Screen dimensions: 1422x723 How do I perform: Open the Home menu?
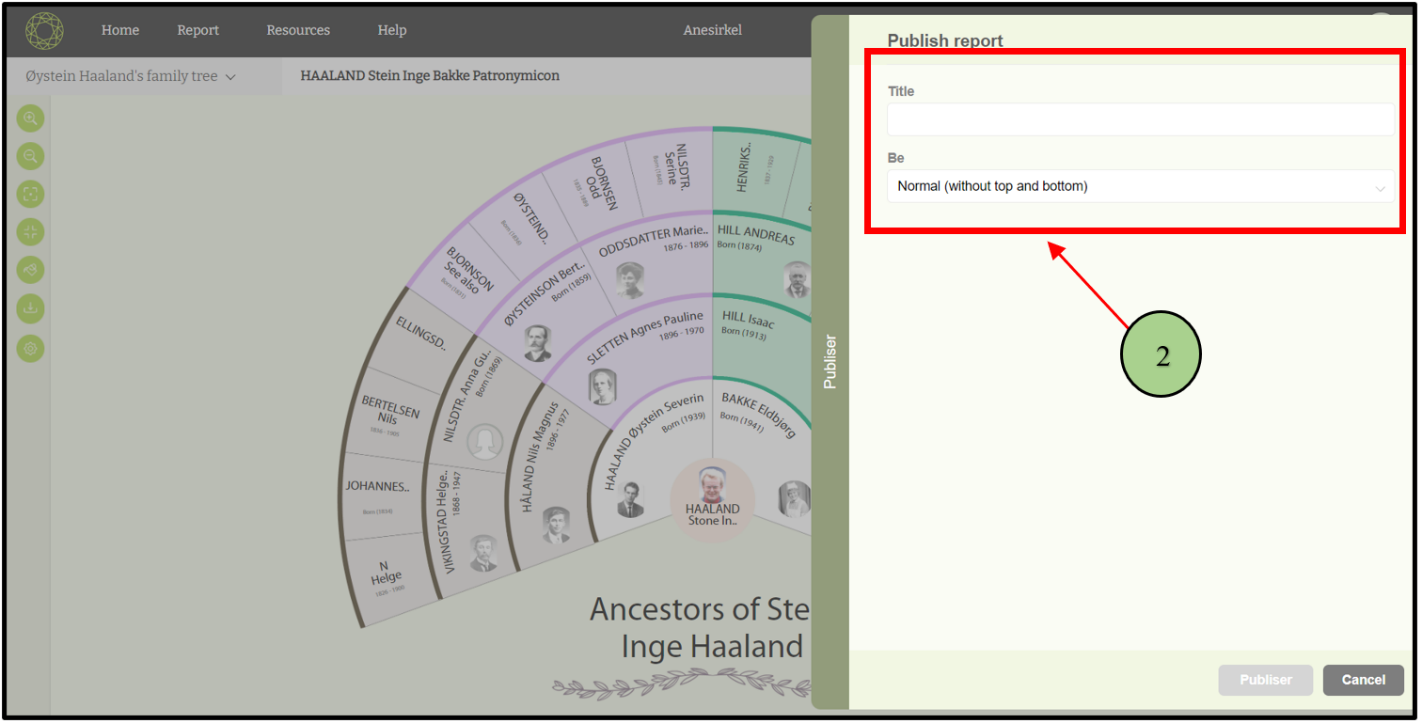[x=120, y=30]
